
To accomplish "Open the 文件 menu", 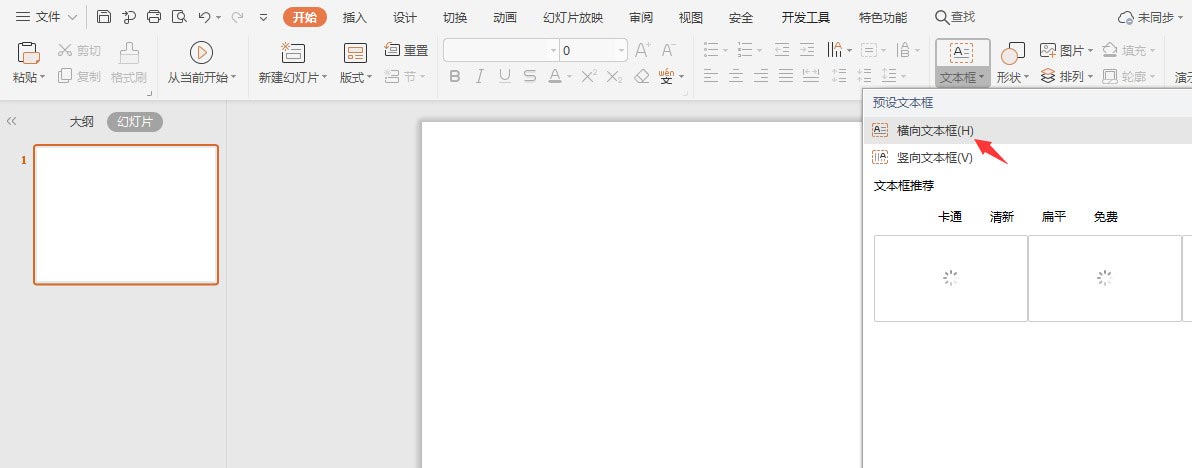I will coord(46,17).
